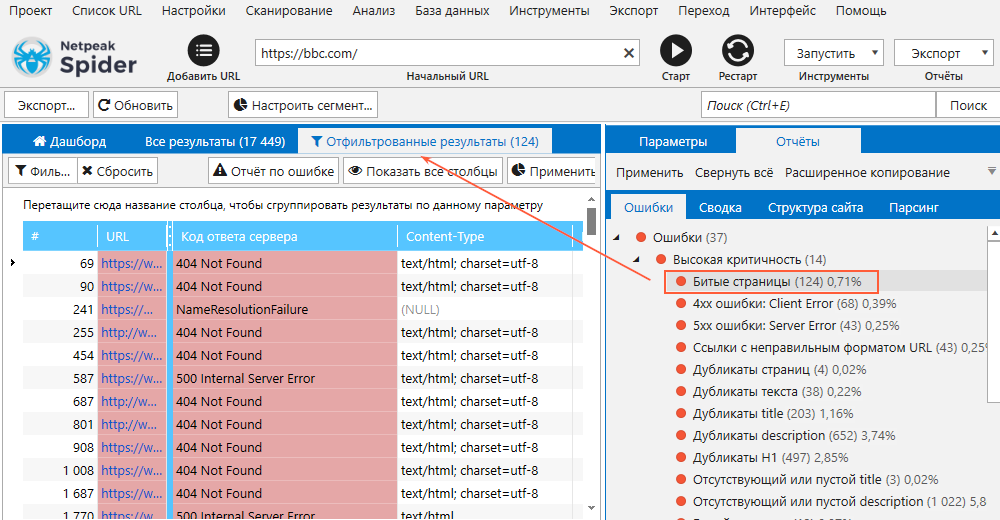Start crawling with the Старт play button
Screen dimensions: 1000x520
(x=675, y=50)
